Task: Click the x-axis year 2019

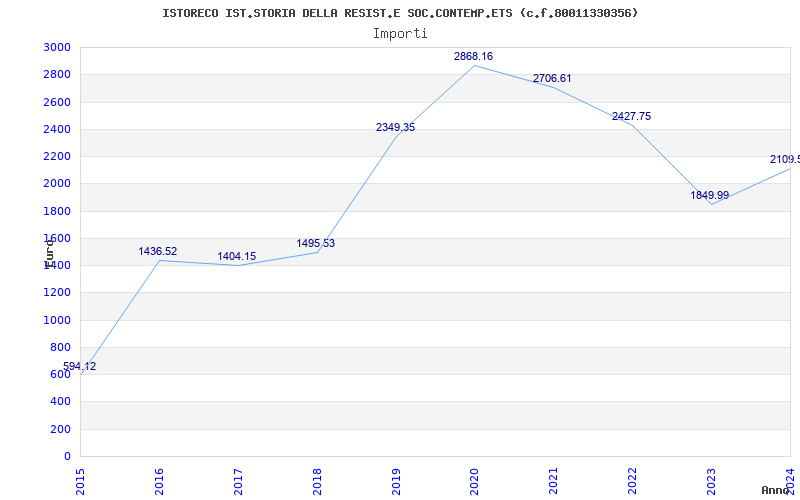Action: point(396,482)
